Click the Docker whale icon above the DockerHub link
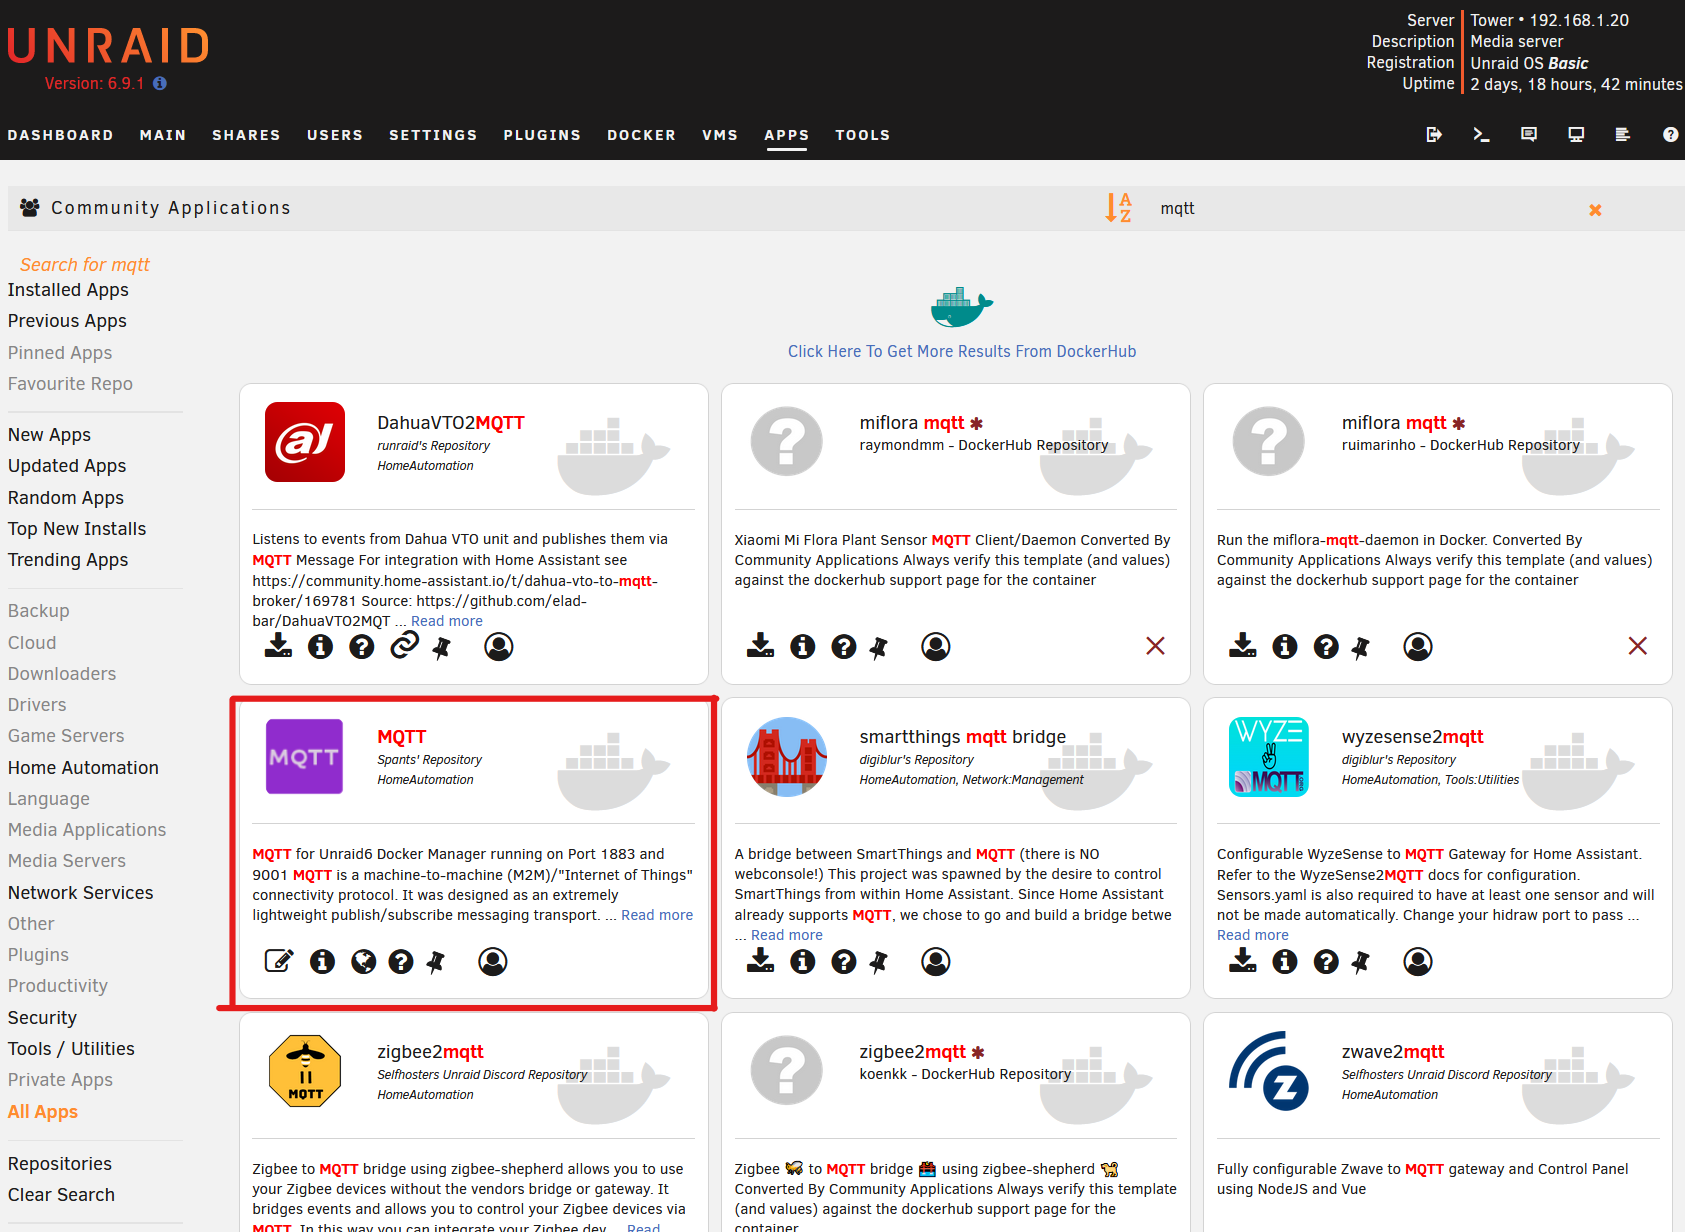1685x1232 pixels. (961, 307)
